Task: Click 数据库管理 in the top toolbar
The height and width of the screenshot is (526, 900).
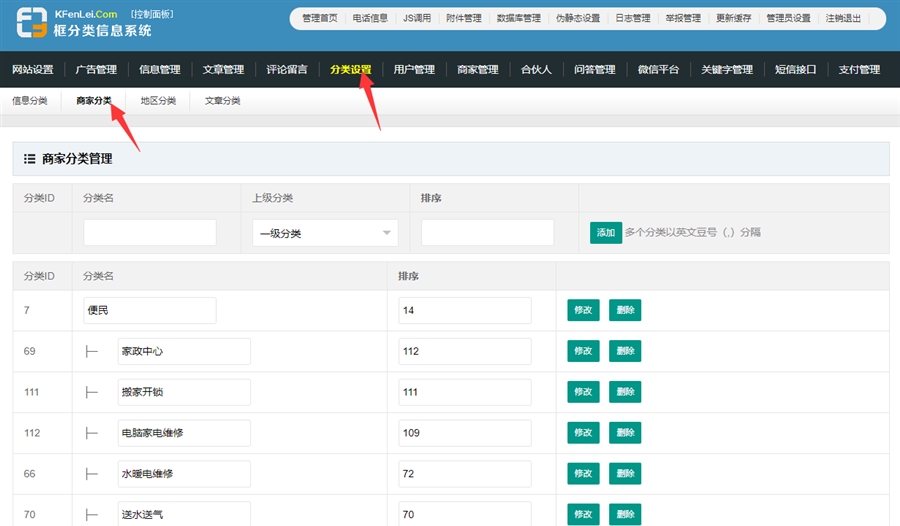Action: click(x=518, y=18)
